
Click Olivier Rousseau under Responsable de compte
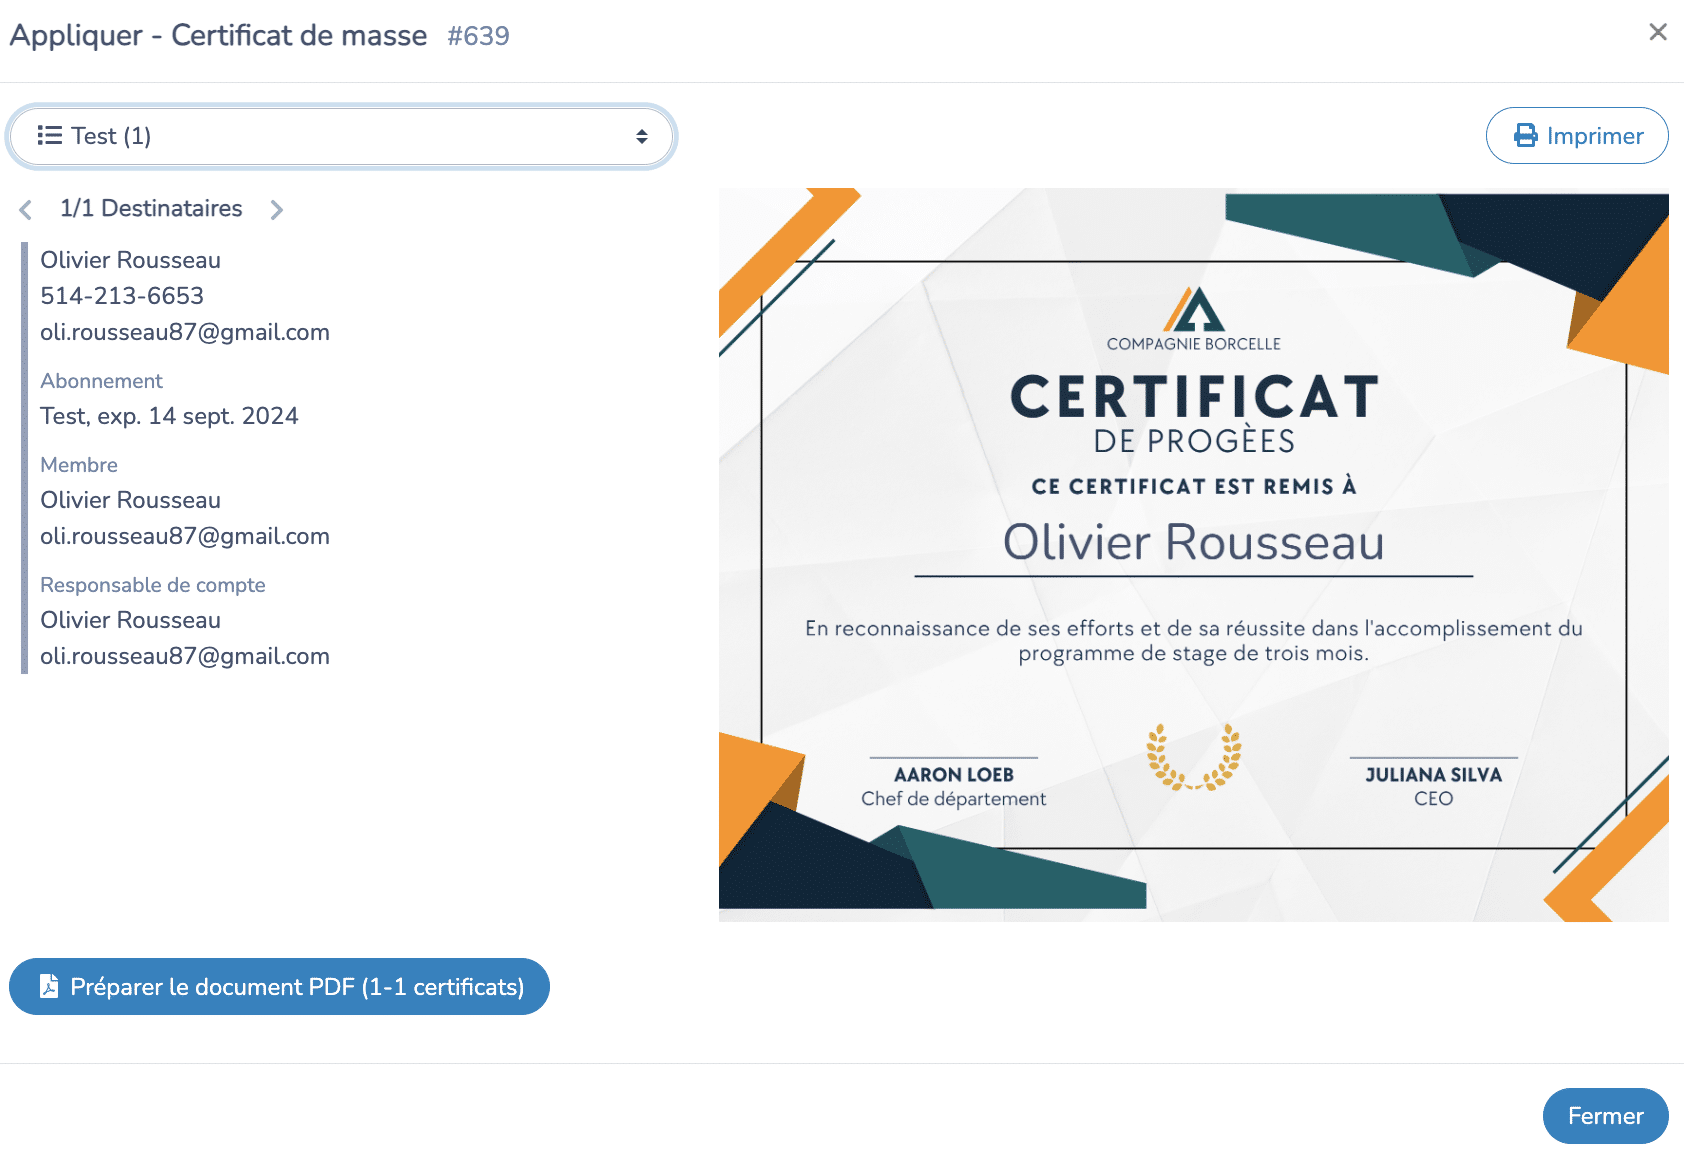tap(130, 620)
